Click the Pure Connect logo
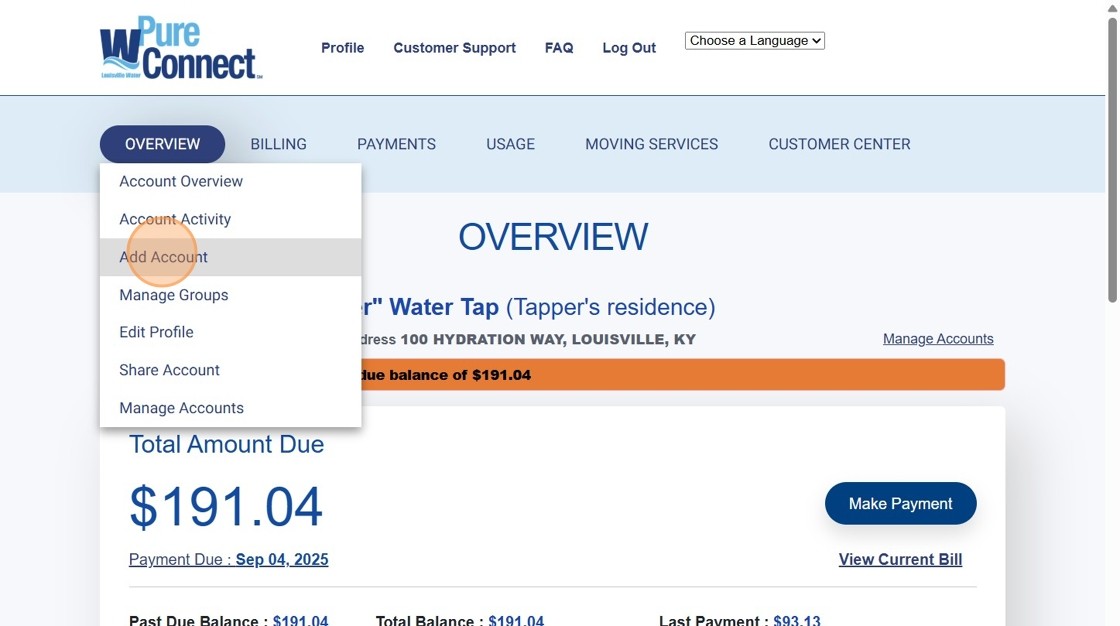The width and height of the screenshot is (1120, 626). pyautogui.click(x=181, y=48)
